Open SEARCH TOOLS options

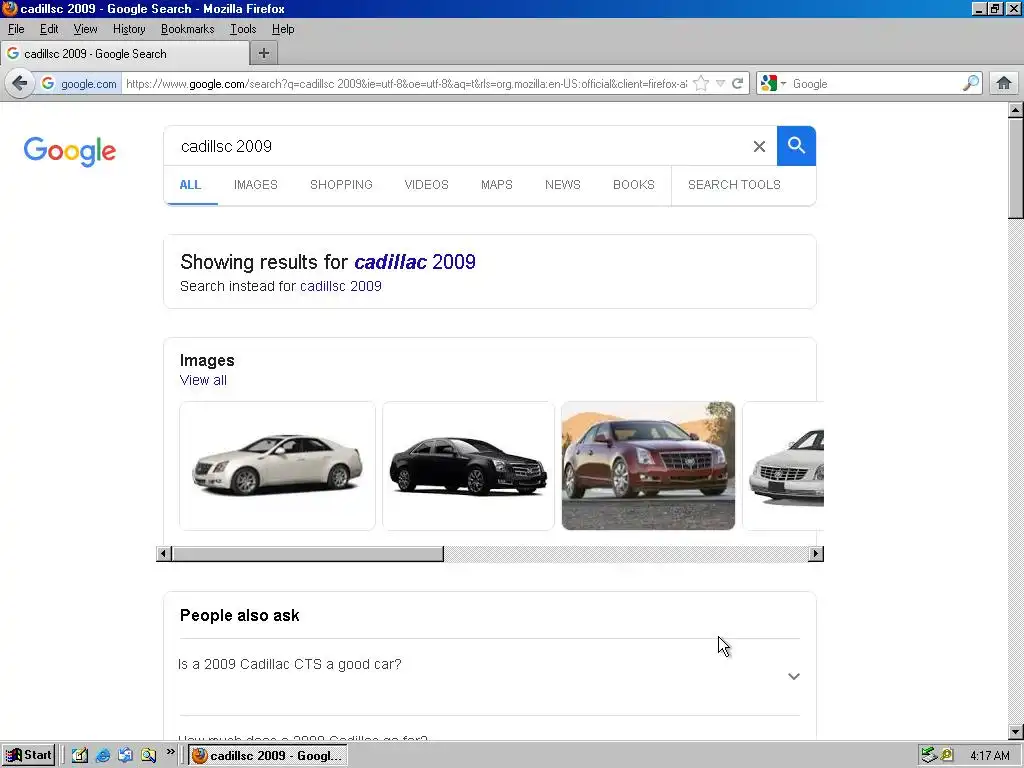pos(734,185)
